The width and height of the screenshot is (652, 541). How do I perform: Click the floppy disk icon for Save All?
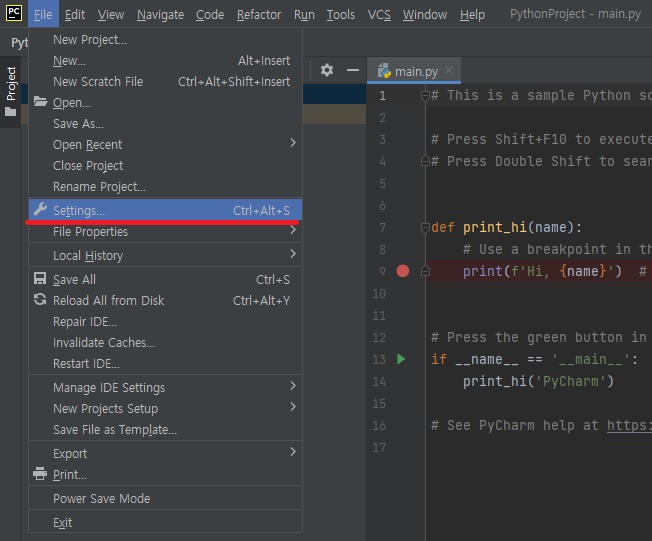point(40,278)
